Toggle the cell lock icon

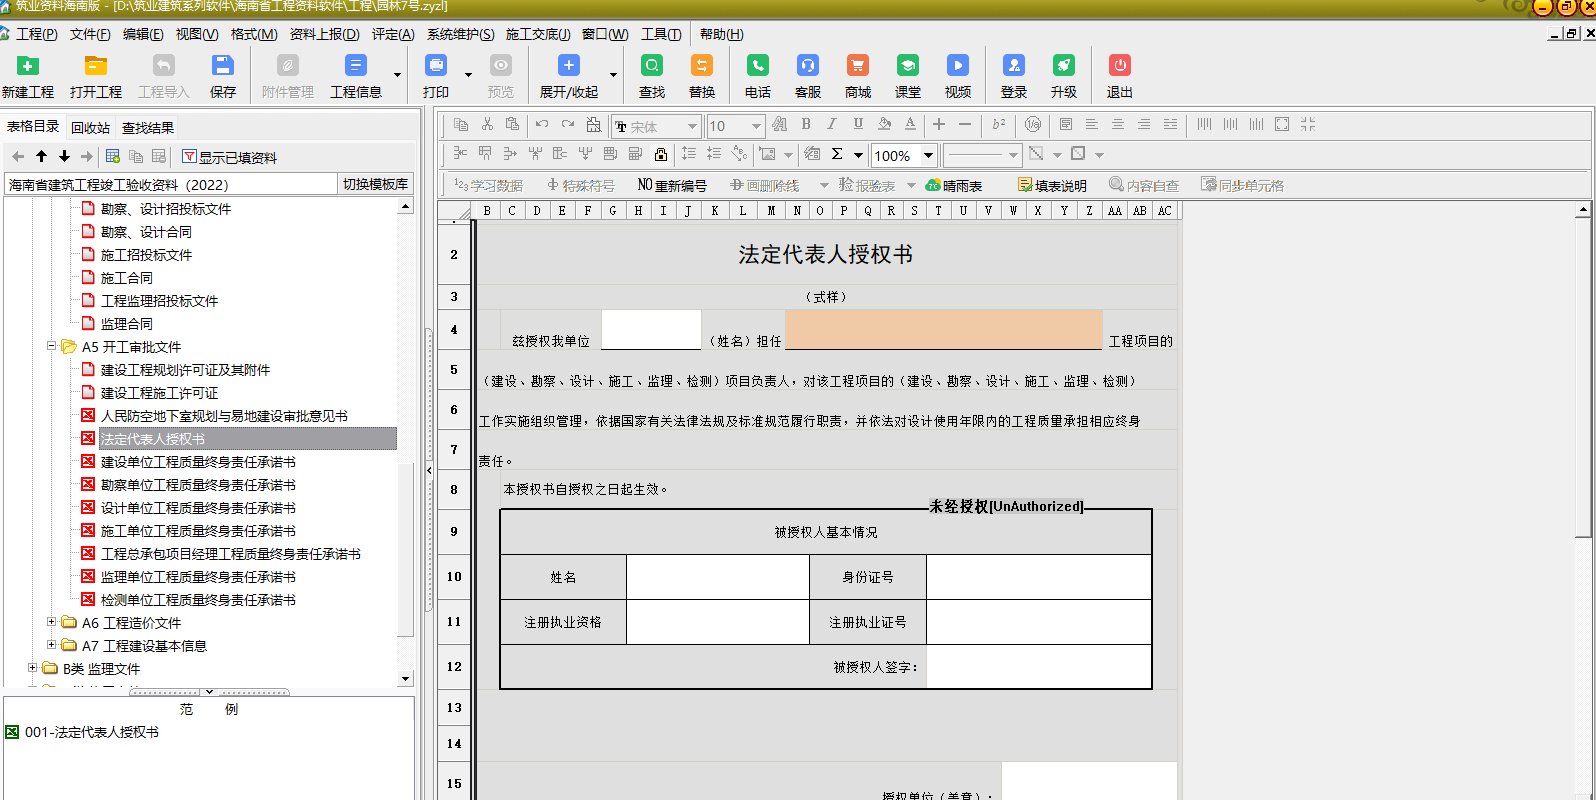click(661, 154)
